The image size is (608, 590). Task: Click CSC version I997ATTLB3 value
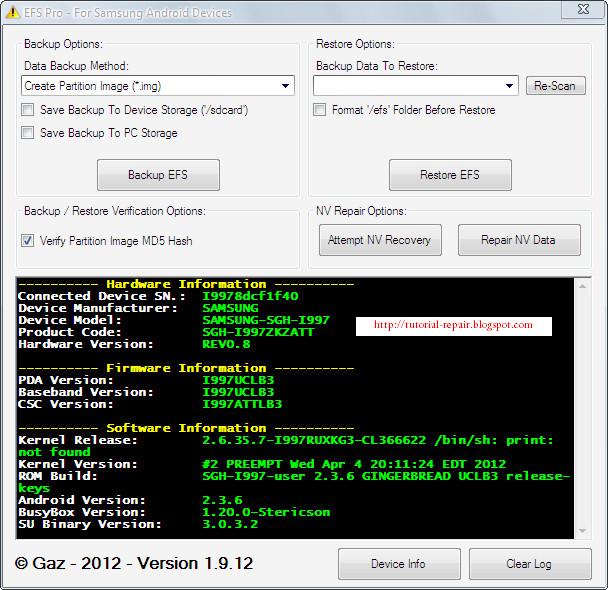242,404
